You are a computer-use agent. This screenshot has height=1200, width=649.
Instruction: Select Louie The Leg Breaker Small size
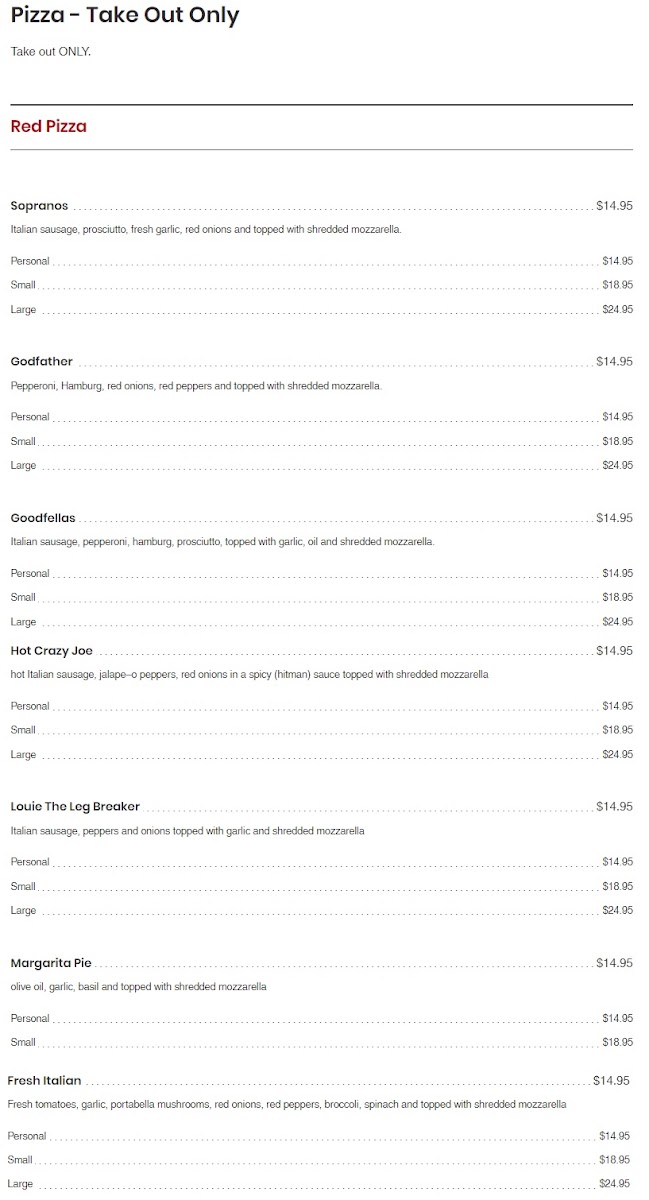pos(321,886)
